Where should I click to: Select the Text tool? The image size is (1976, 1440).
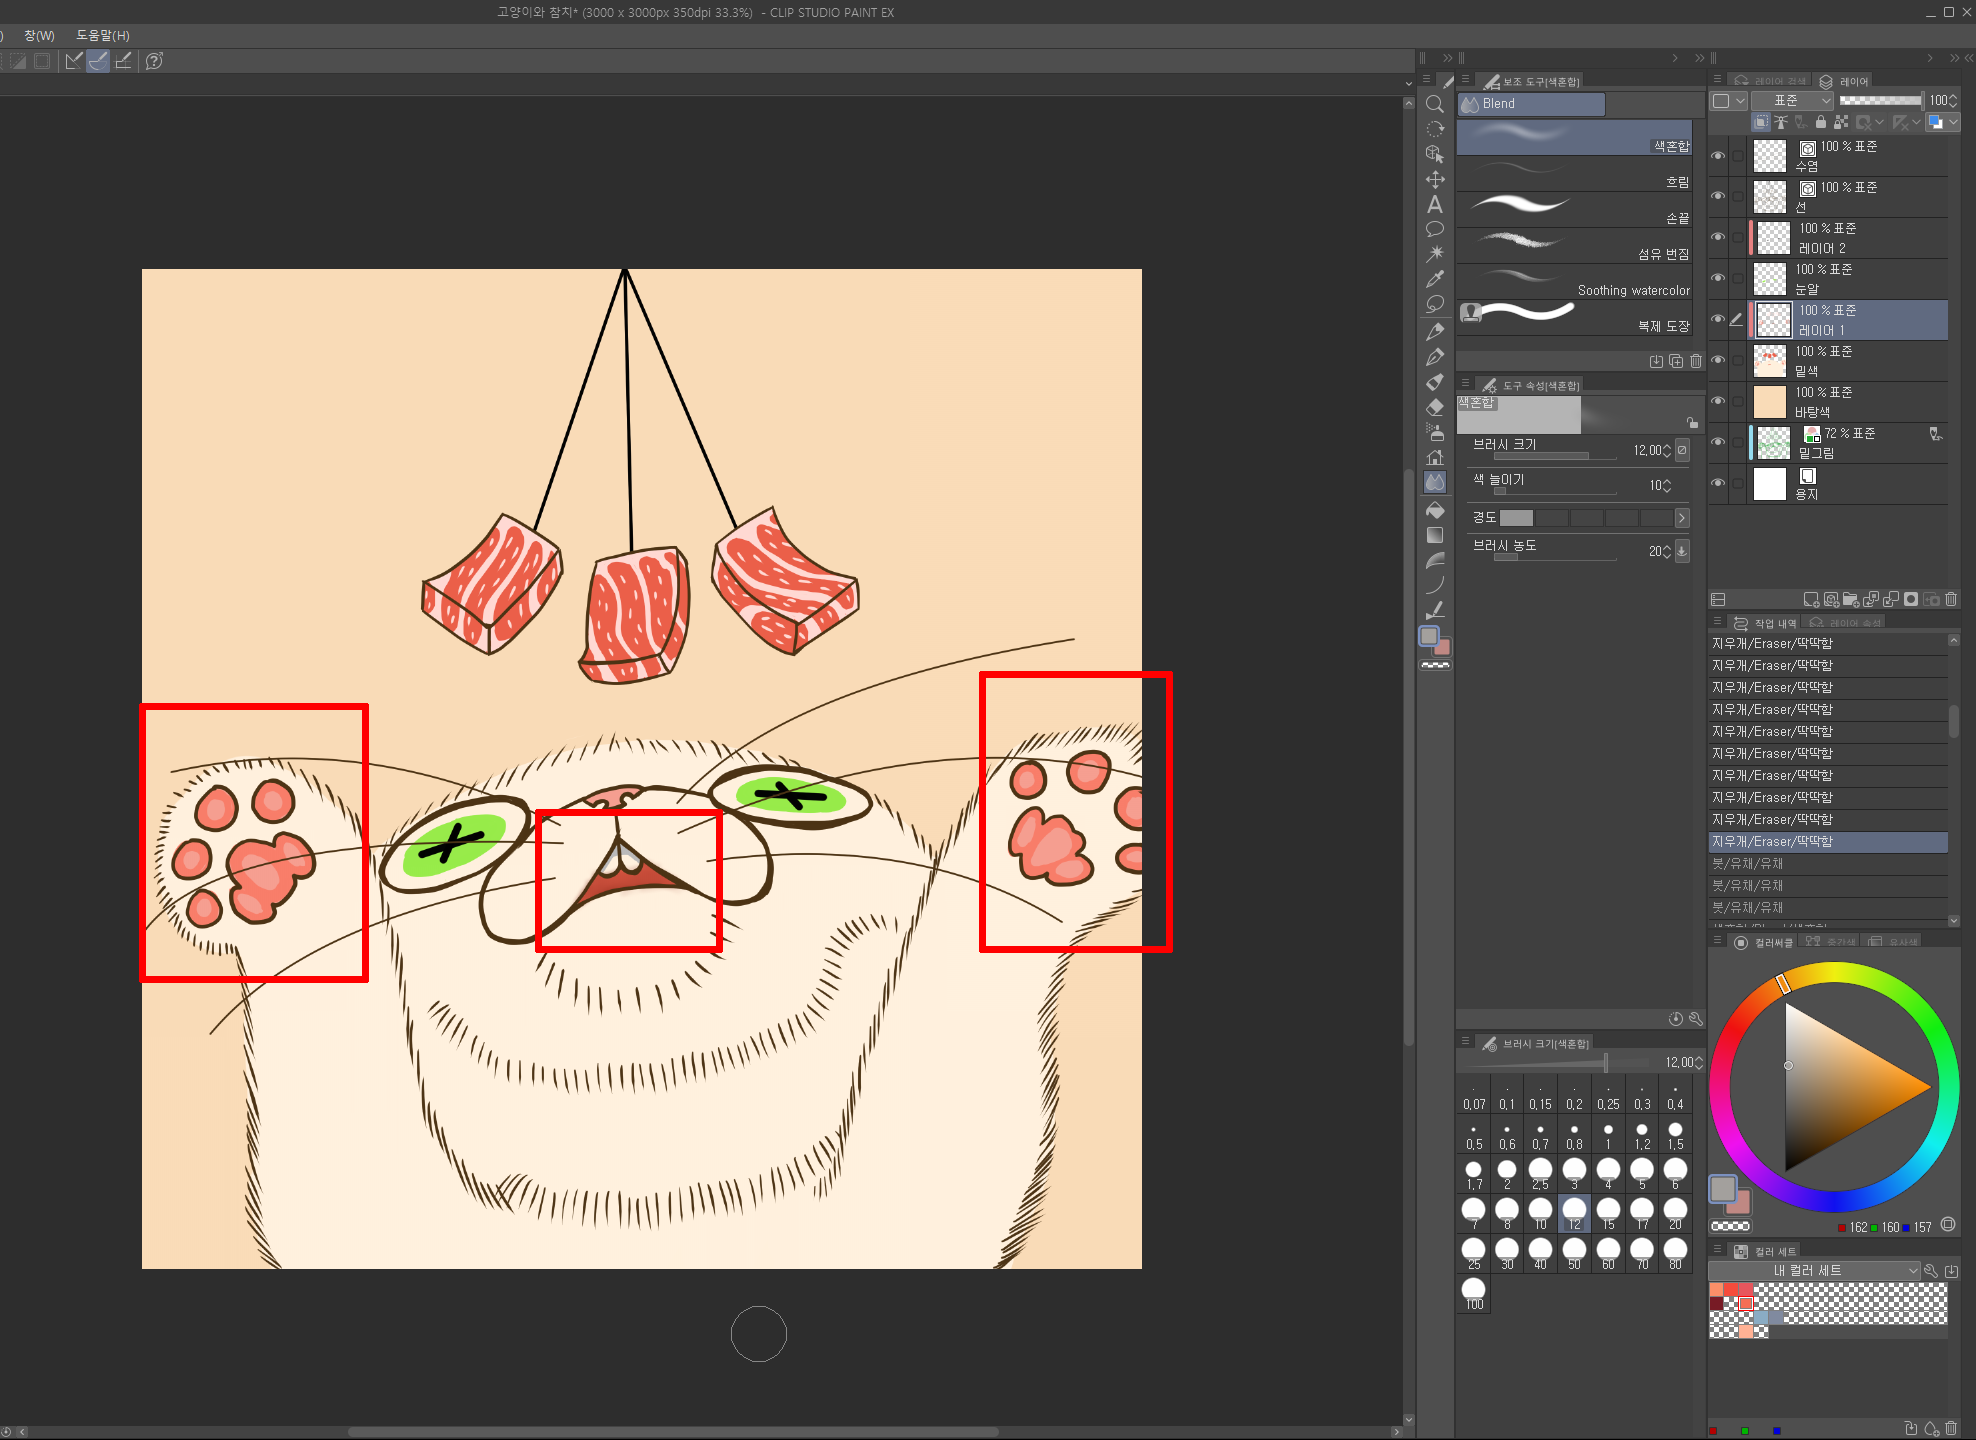click(1435, 205)
